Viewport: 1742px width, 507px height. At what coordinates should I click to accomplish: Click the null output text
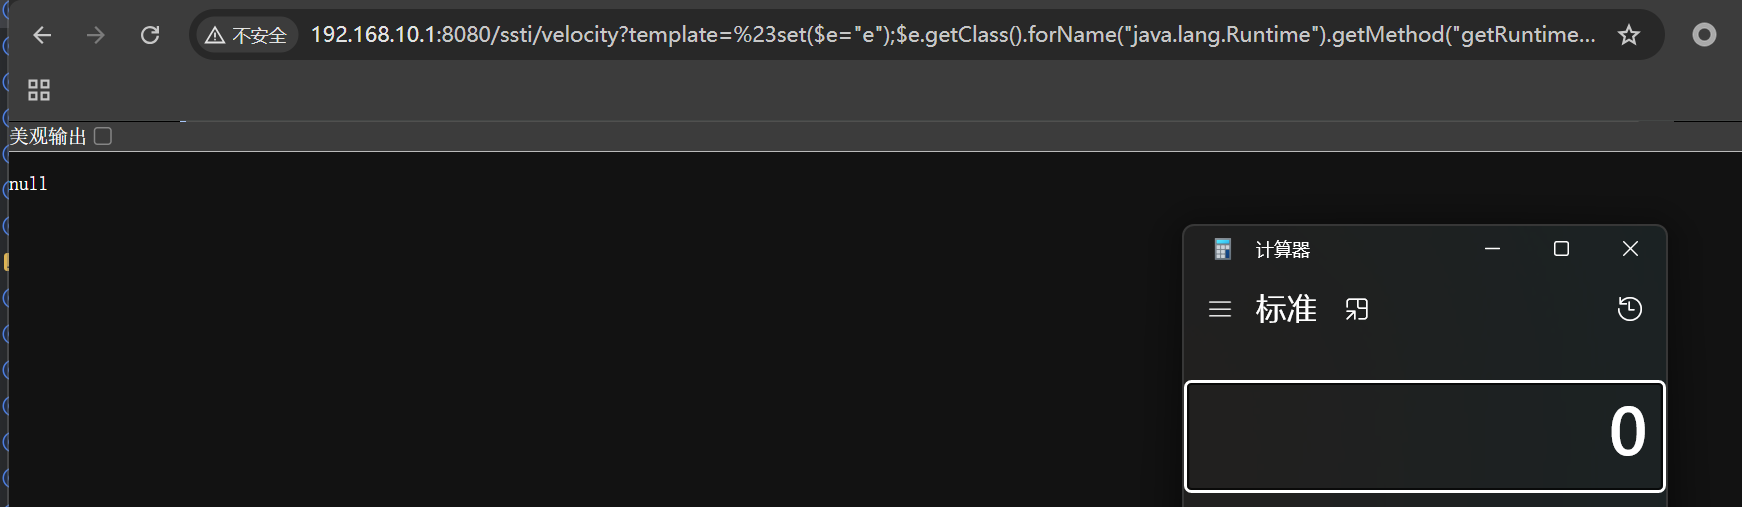tap(28, 184)
